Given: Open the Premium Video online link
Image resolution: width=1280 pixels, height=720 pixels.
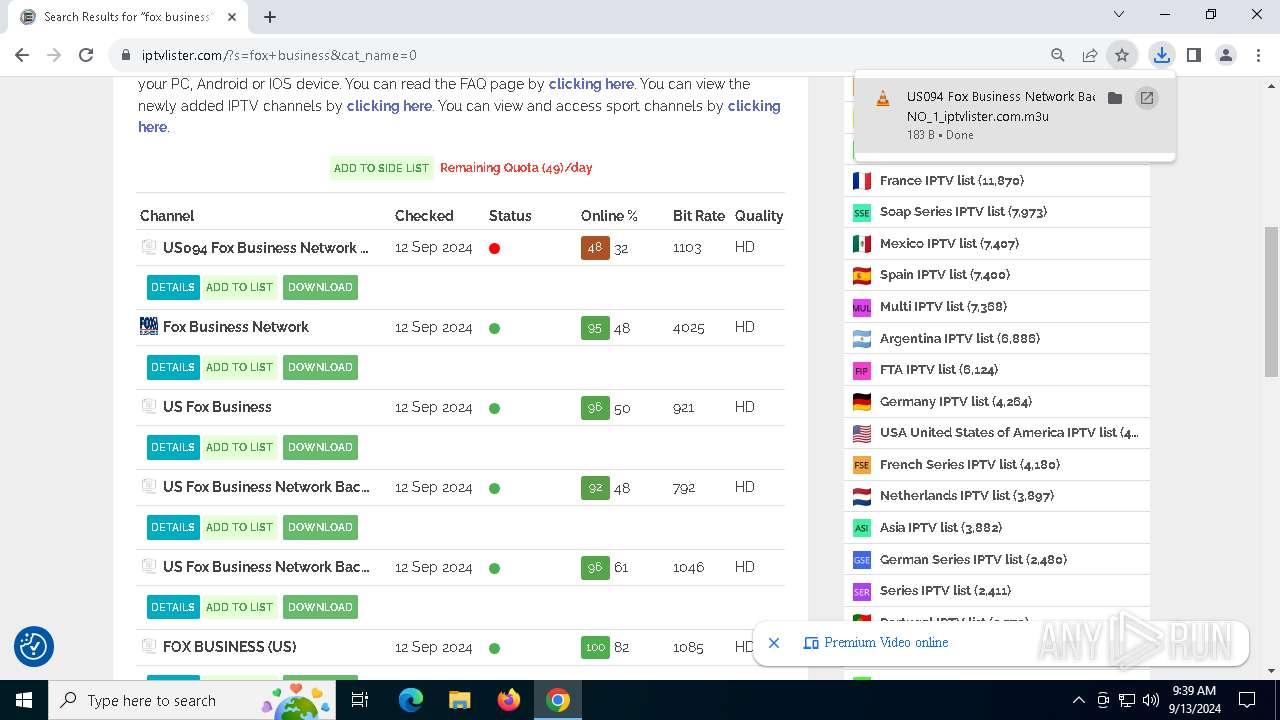Looking at the screenshot, I should (x=886, y=643).
